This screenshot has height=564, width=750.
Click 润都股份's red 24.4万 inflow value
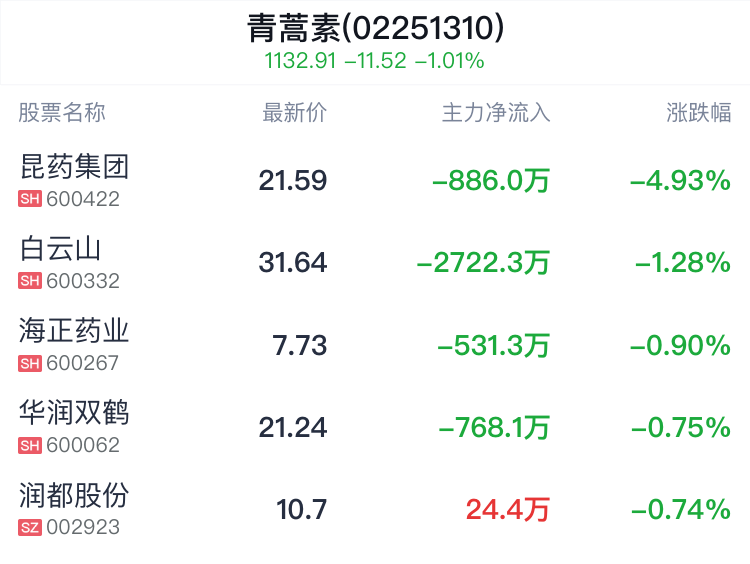[508, 510]
